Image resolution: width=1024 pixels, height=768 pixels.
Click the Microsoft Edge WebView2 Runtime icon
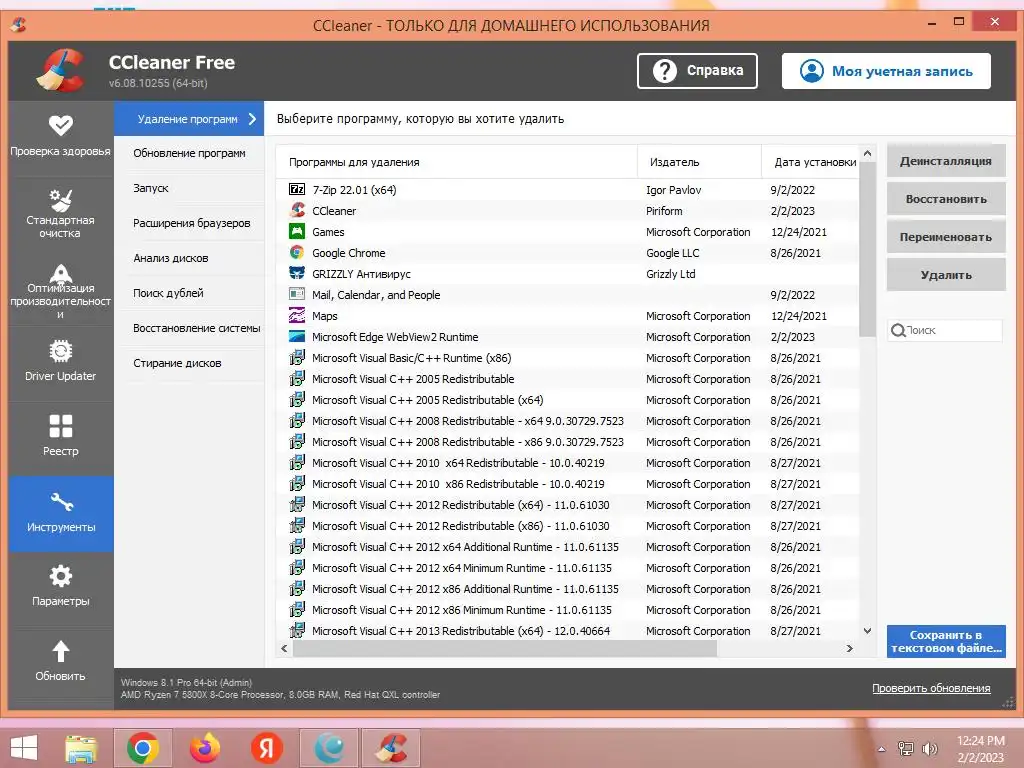click(297, 336)
